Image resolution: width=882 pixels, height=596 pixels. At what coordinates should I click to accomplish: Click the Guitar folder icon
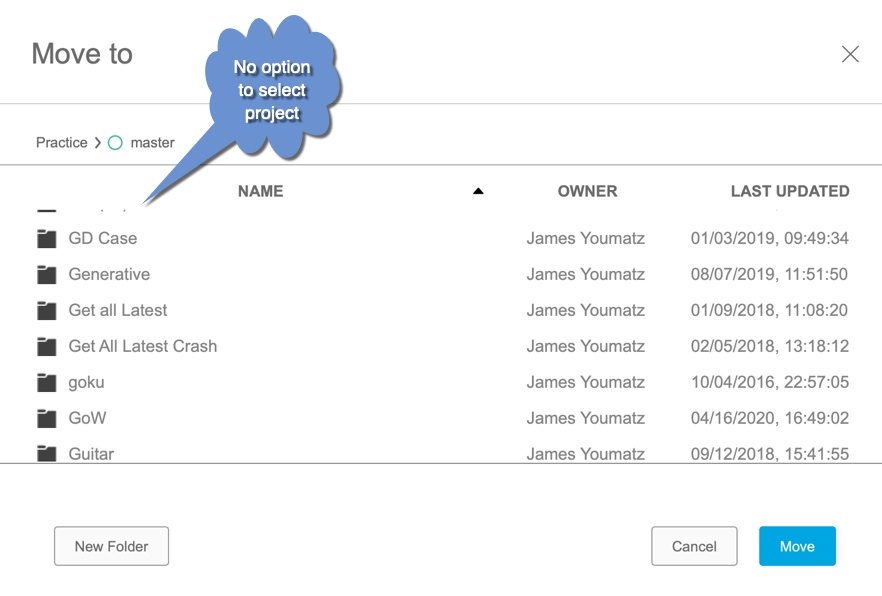pyautogui.click(x=46, y=454)
